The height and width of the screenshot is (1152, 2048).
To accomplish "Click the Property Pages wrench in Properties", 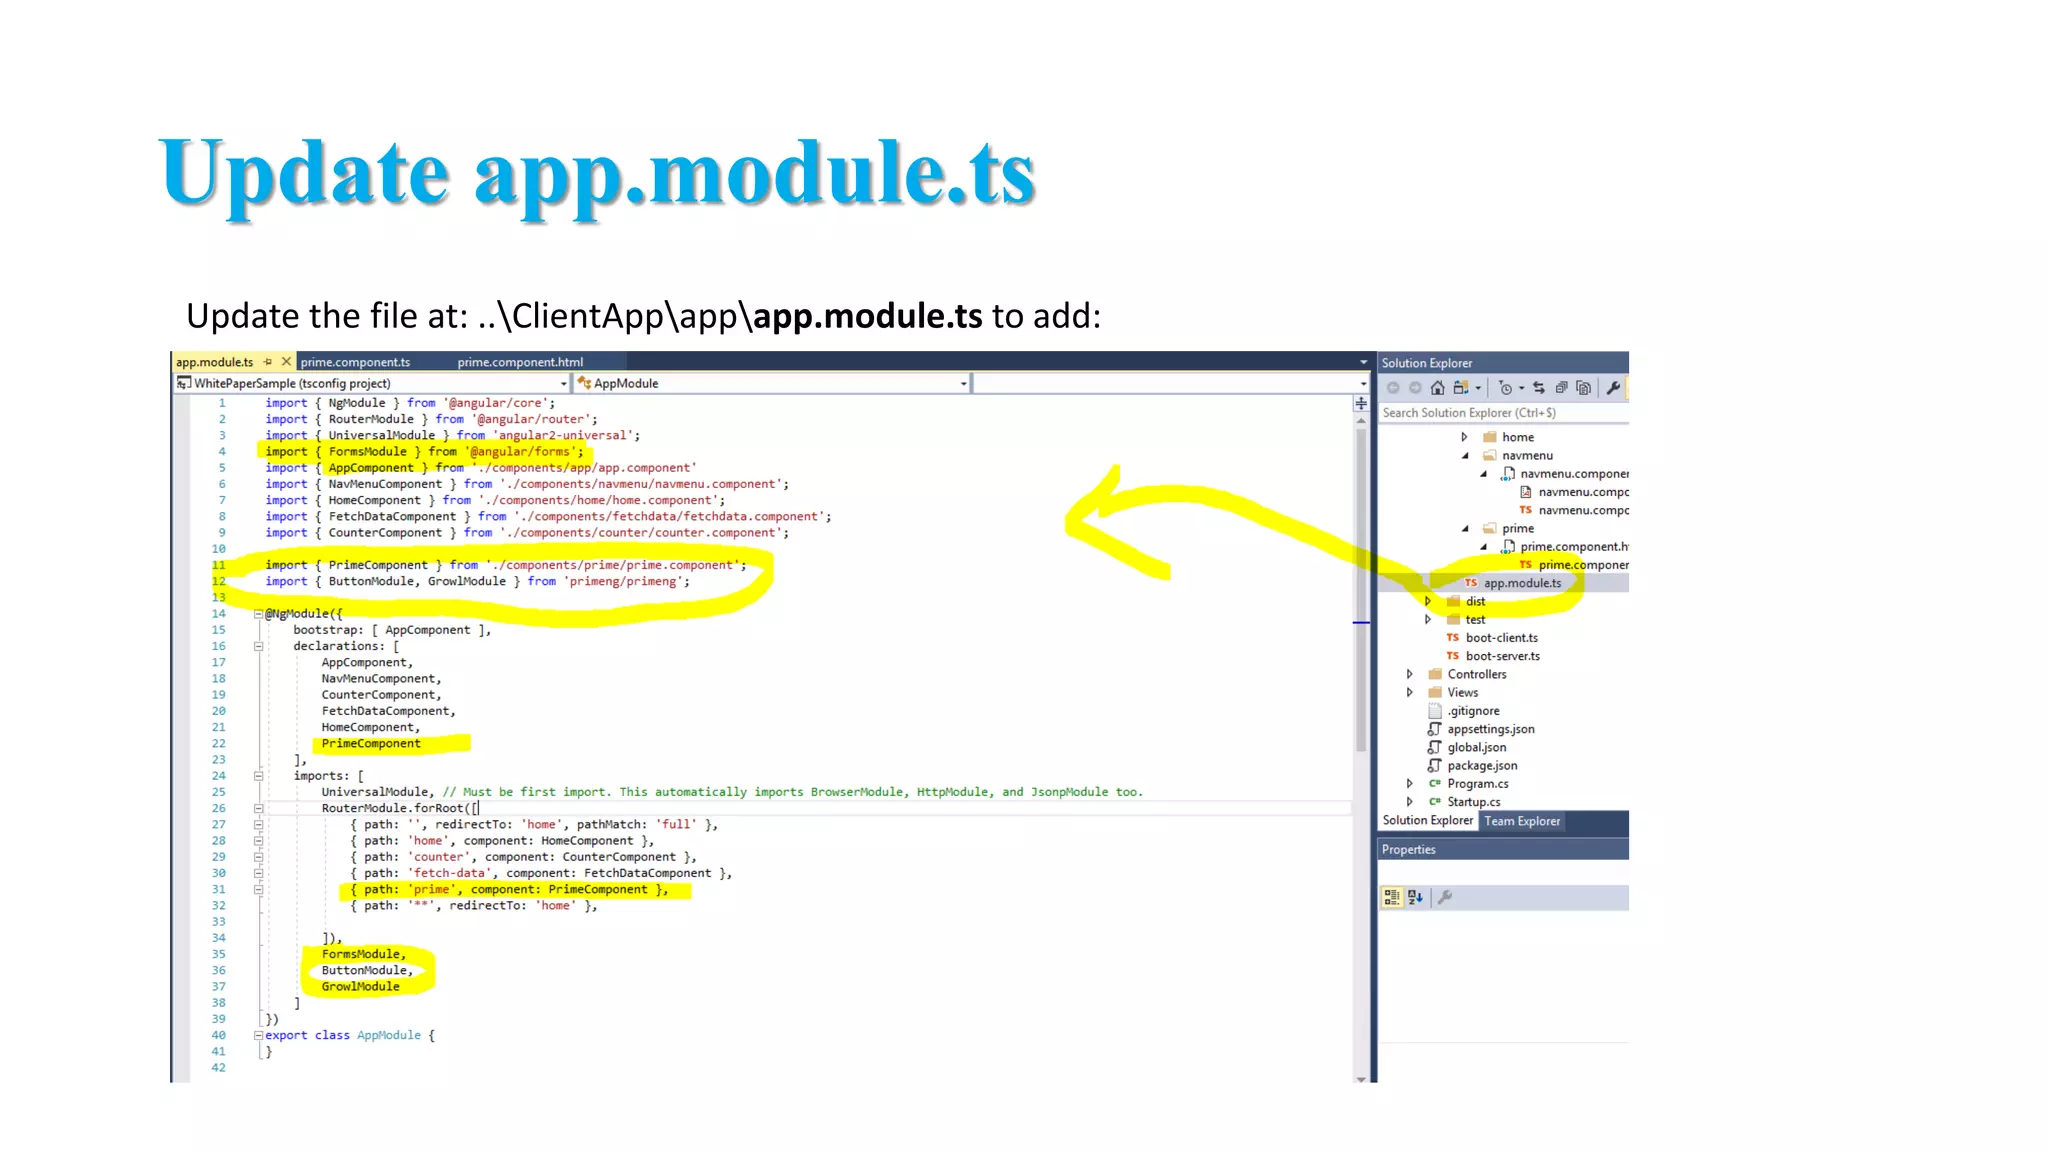I will (x=1445, y=898).
